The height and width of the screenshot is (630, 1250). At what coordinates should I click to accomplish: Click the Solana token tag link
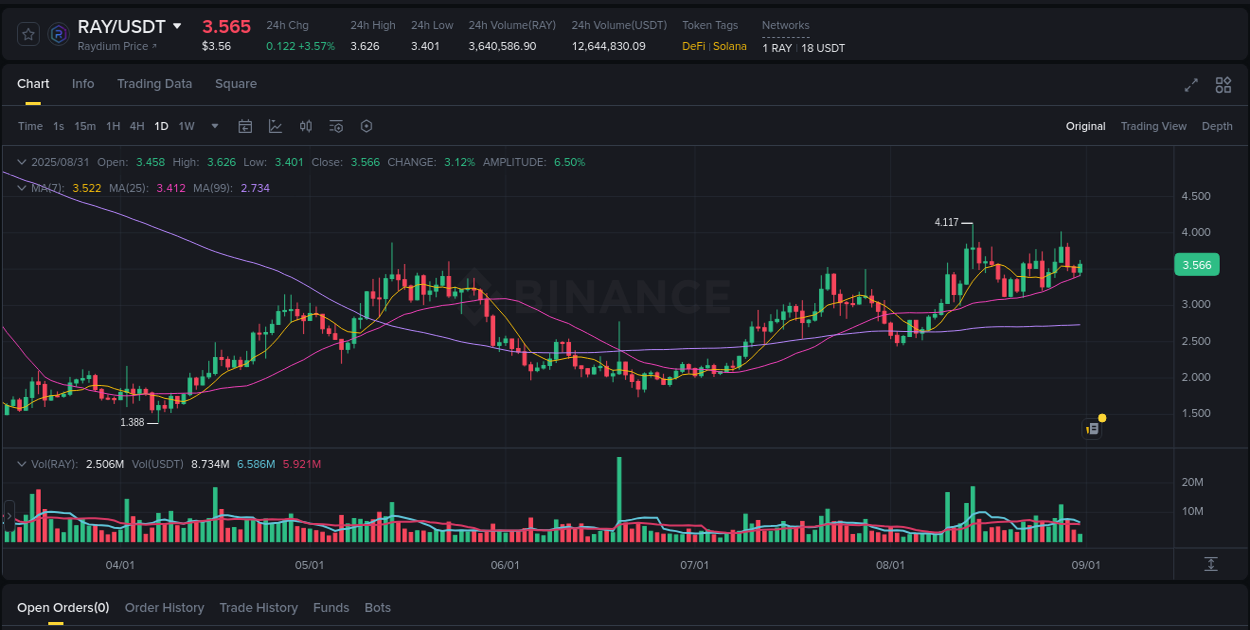point(731,46)
